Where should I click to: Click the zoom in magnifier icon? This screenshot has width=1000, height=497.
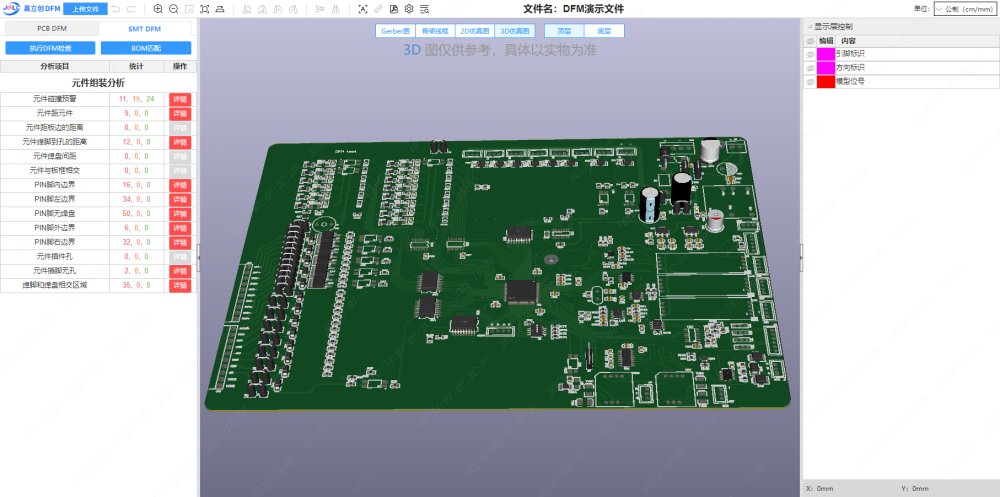tap(158, 9)
